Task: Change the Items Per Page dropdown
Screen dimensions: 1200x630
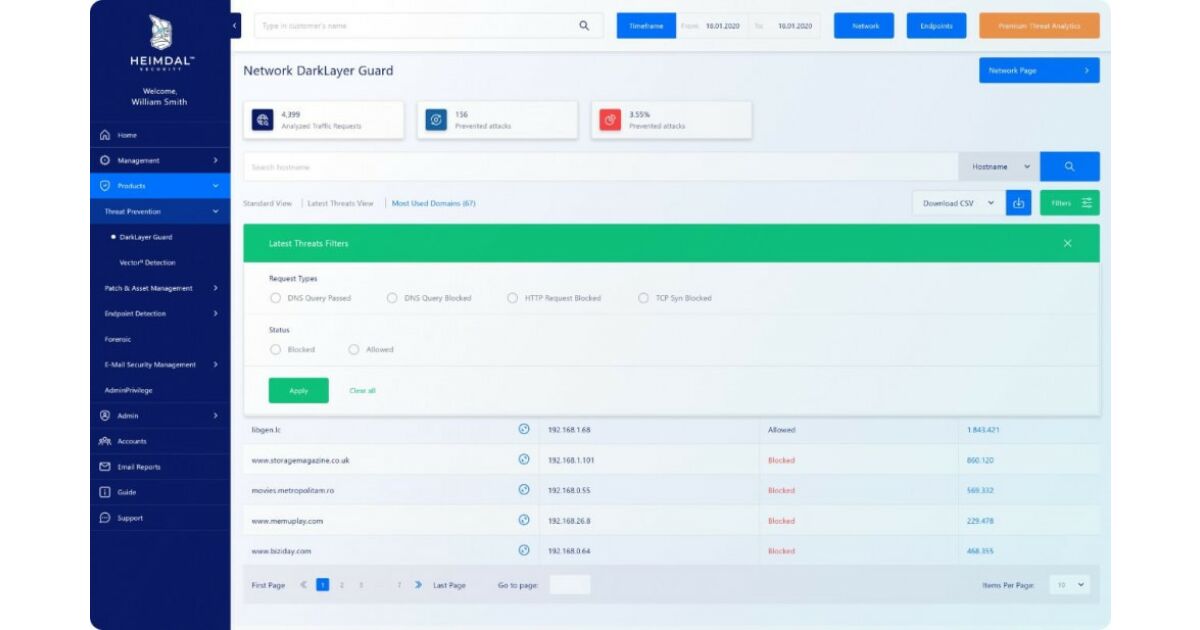Action: click(1069, 585)
